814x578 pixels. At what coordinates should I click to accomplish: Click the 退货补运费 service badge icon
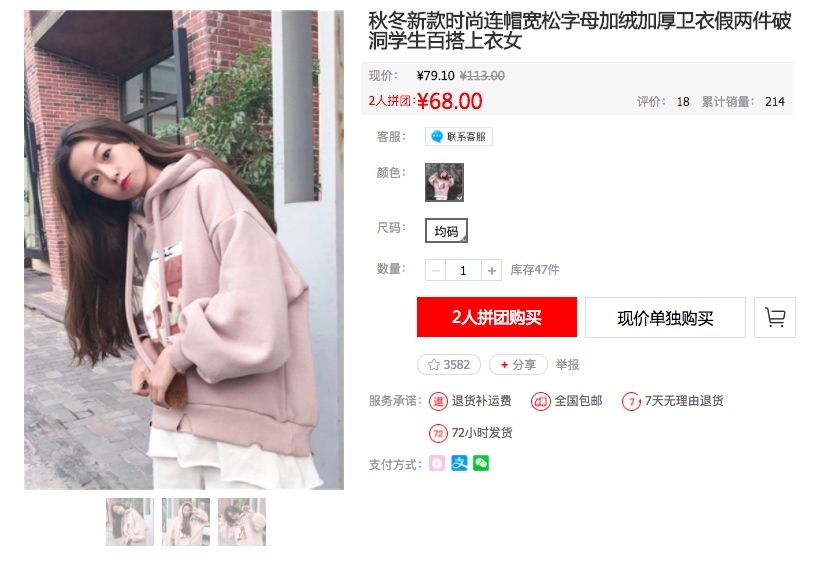click(x=438, y=401)
